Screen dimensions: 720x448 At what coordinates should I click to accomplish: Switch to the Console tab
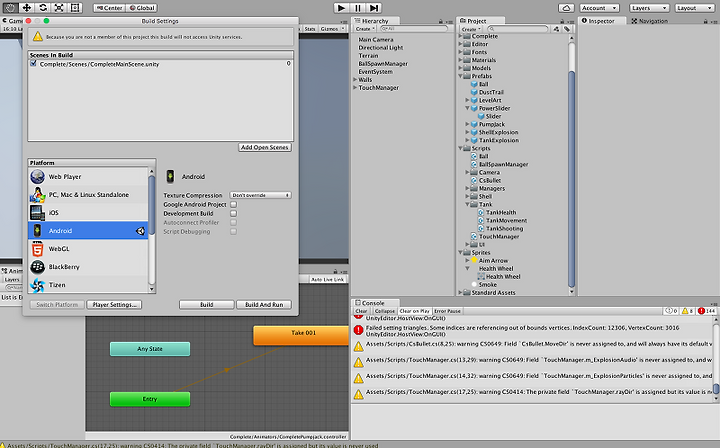[373, 303]
